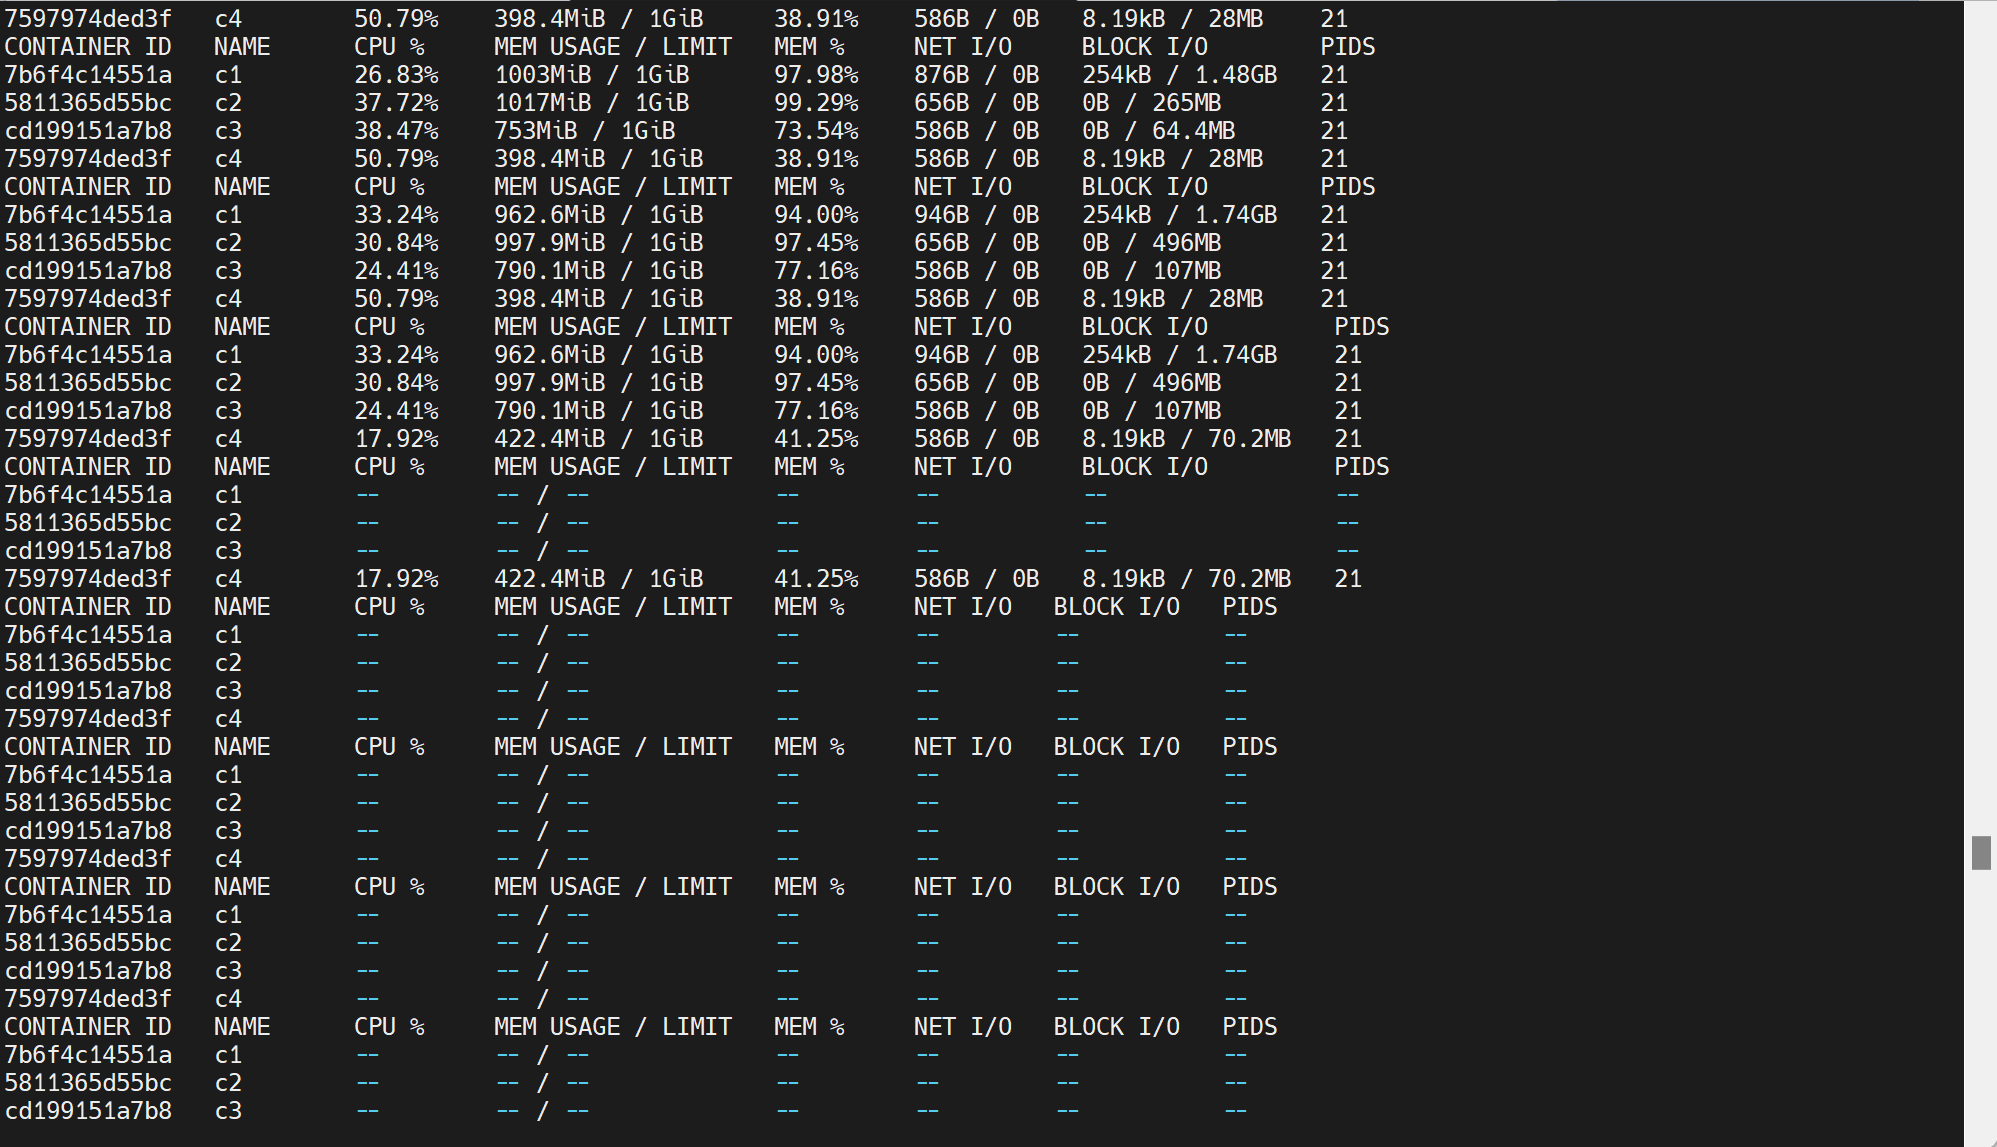The image size is (1997, 1147).
Task: Click the 0B / 64.4MB block I/O value
Action: 1158,131
